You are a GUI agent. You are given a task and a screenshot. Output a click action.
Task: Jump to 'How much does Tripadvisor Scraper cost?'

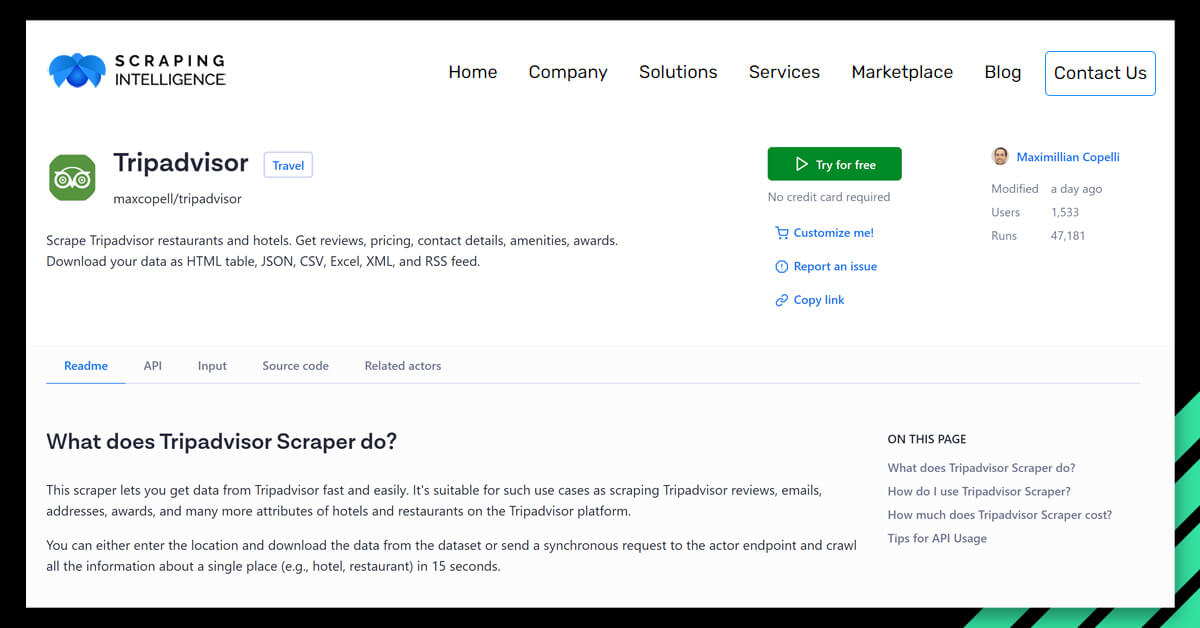pos(1000,515)
